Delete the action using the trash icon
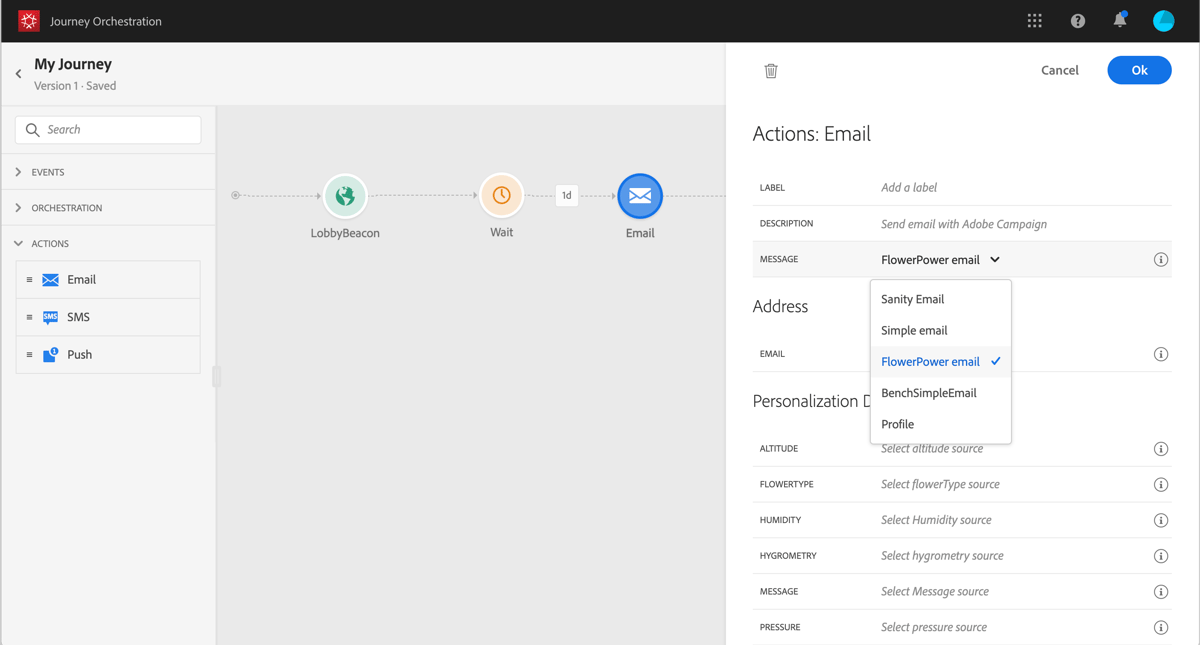 pyautogui.click(x=770, y=70)
